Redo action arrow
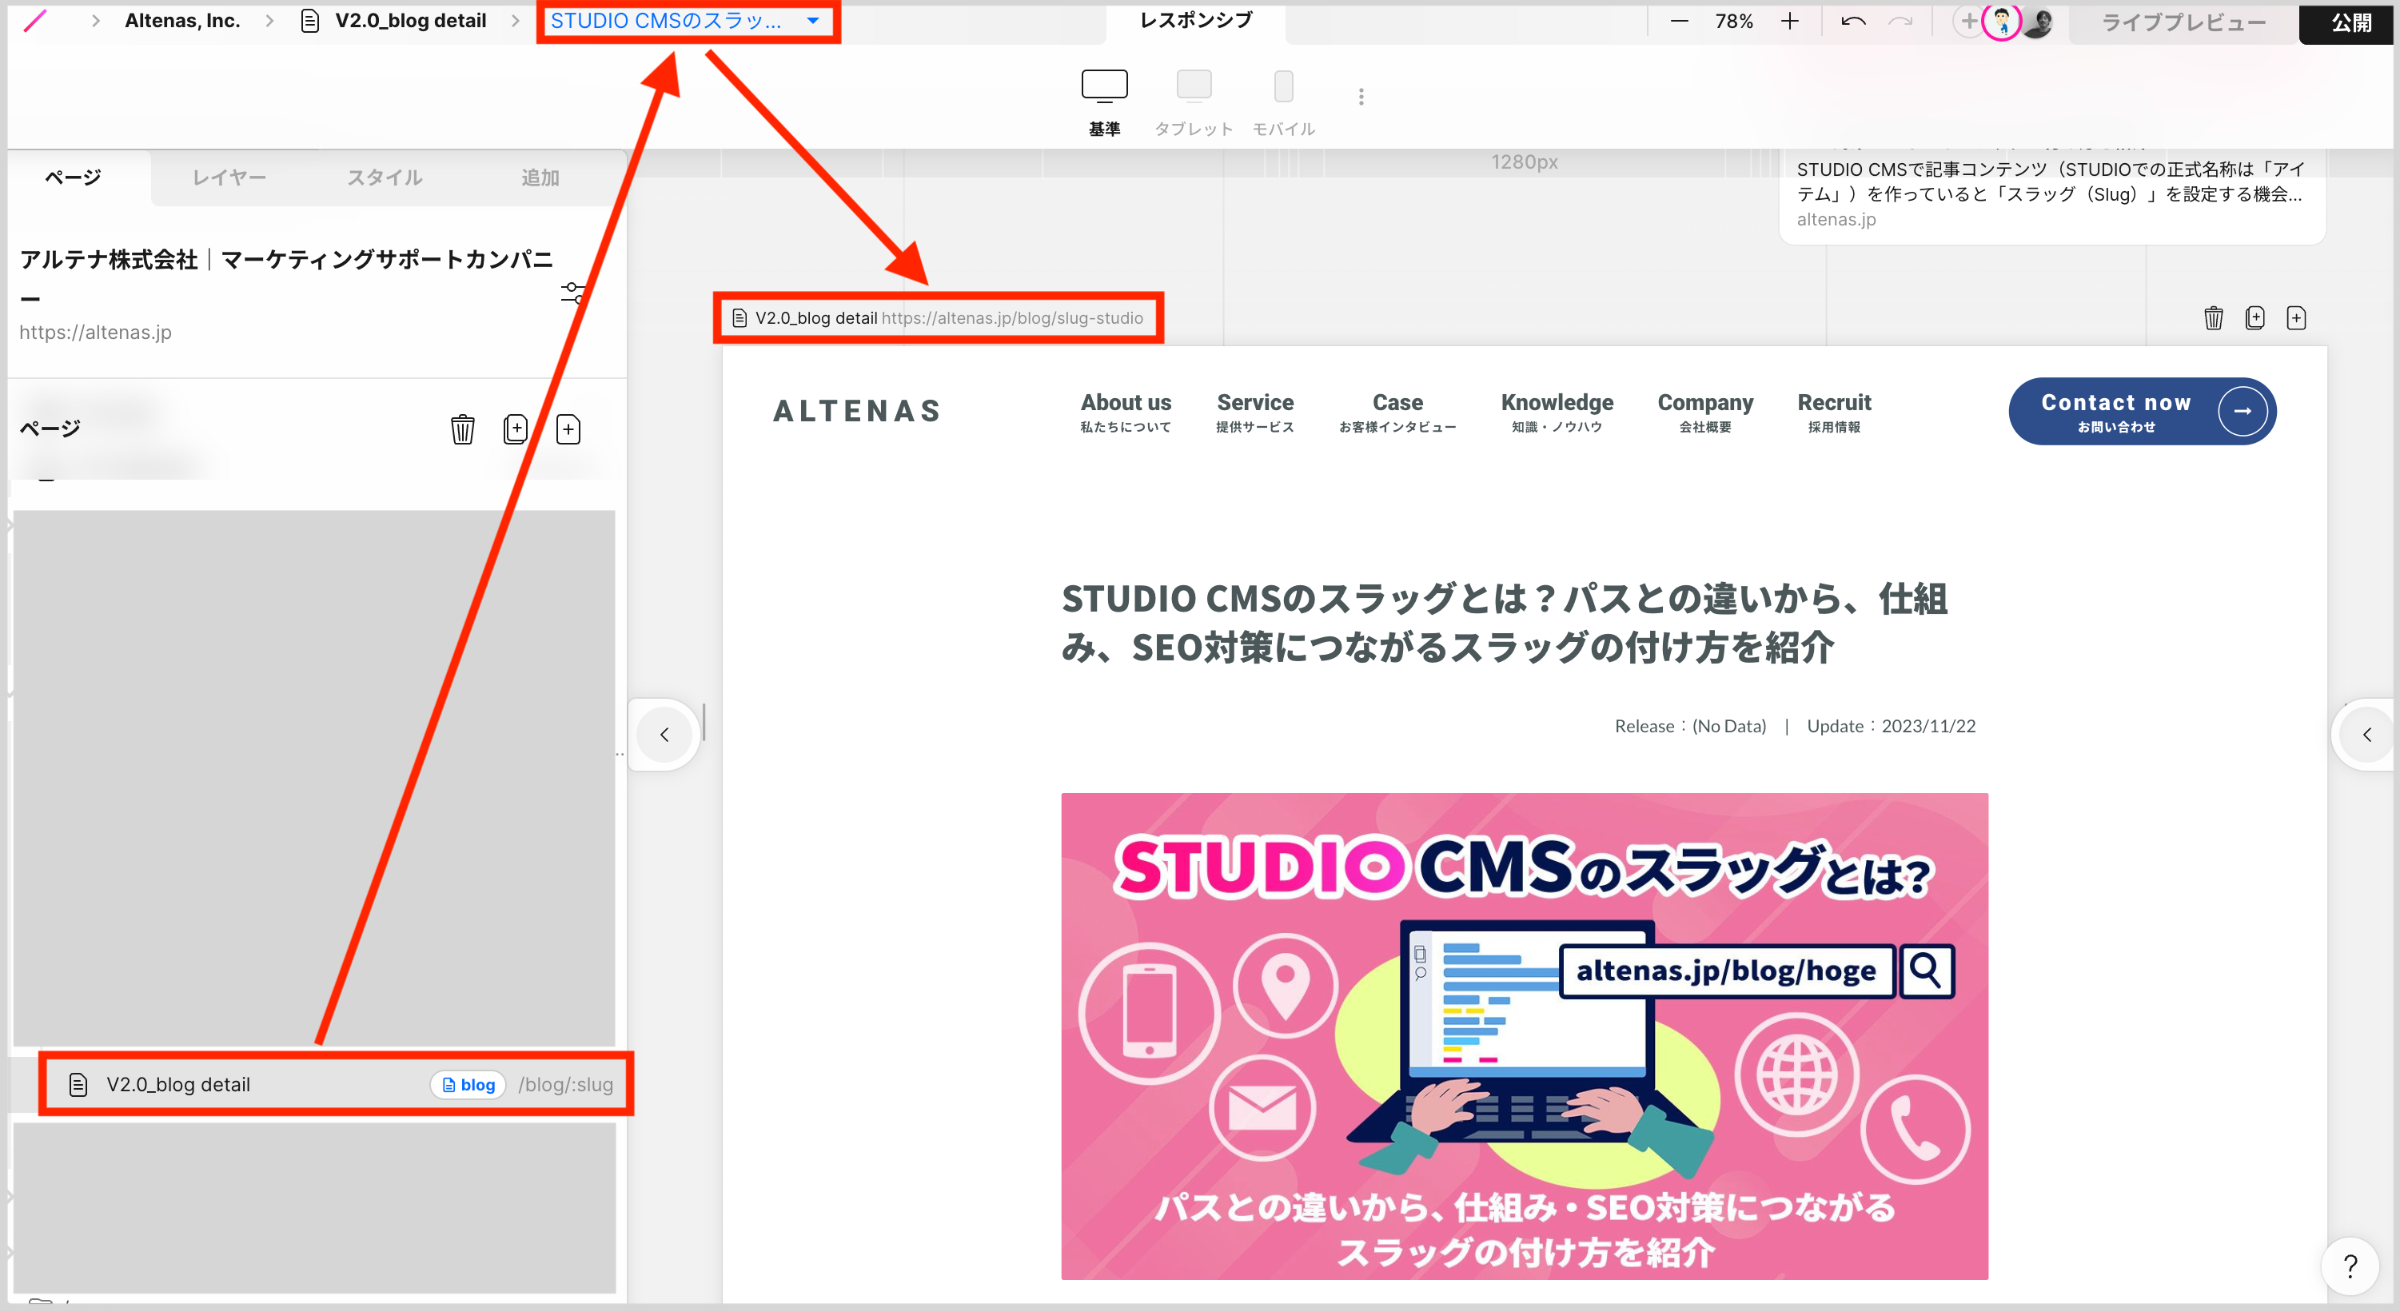2400x1311 pixels. (x=1901, y=21)
